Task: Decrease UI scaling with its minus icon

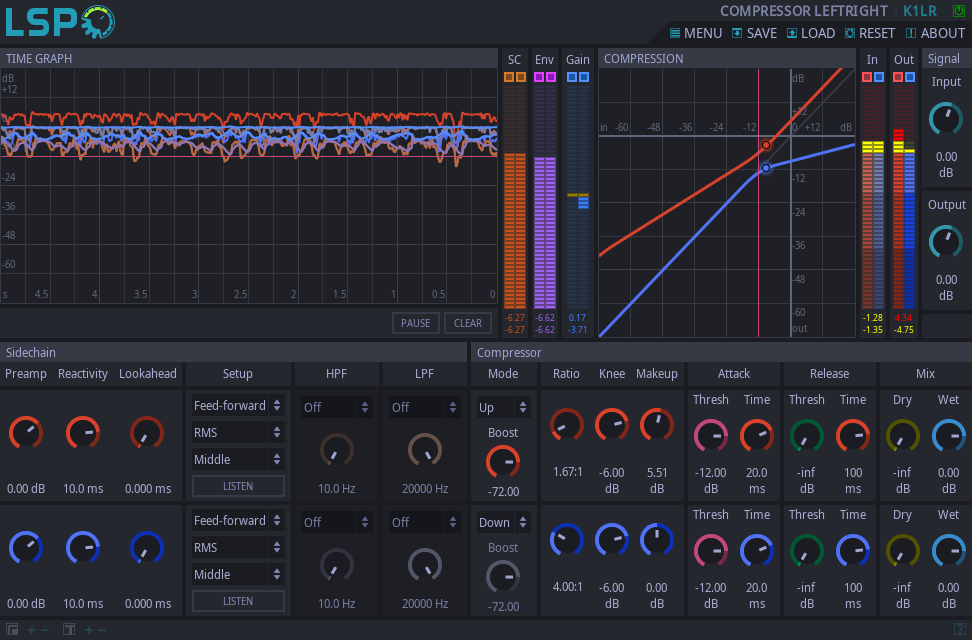Action: 45,630
